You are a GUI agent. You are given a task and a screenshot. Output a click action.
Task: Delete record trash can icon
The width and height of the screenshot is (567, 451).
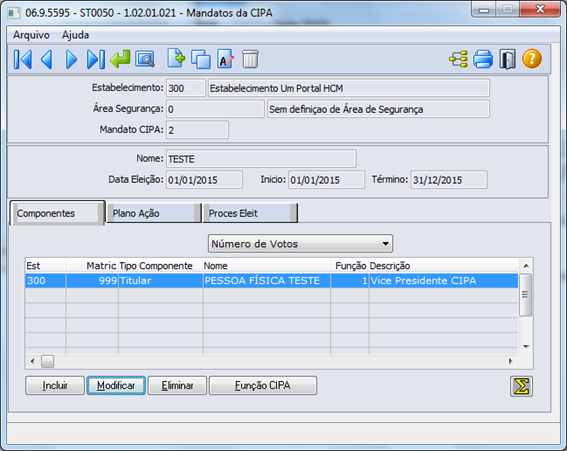[x=250, y=59]
